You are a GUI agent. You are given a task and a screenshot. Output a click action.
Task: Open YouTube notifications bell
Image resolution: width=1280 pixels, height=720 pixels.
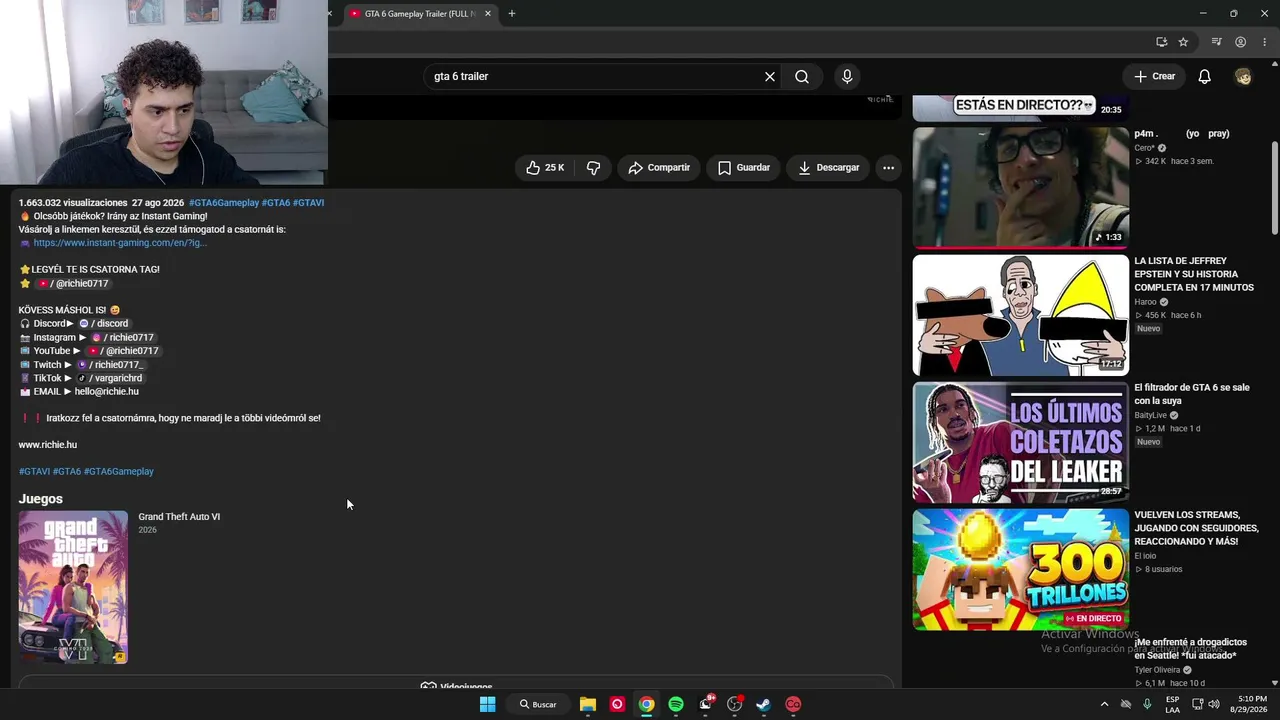[1205, 76]
